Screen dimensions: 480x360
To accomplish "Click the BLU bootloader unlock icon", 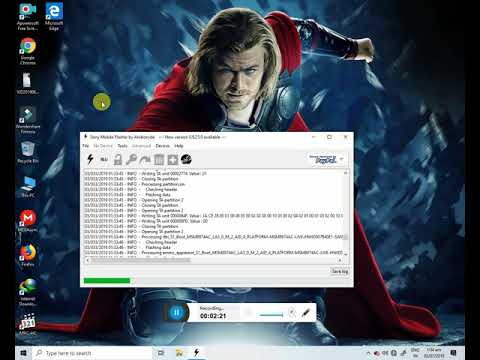I will (x=104, y=160).
